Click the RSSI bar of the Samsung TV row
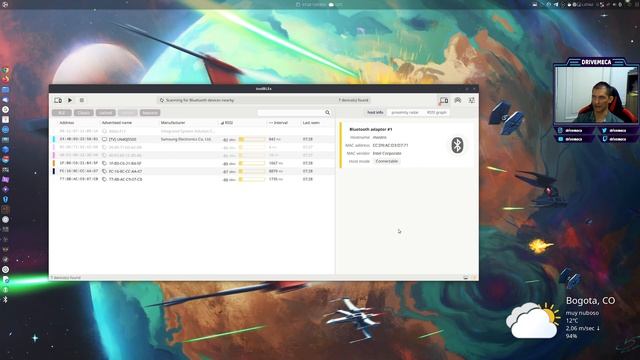Screen dimensions: 640x360 252,139
